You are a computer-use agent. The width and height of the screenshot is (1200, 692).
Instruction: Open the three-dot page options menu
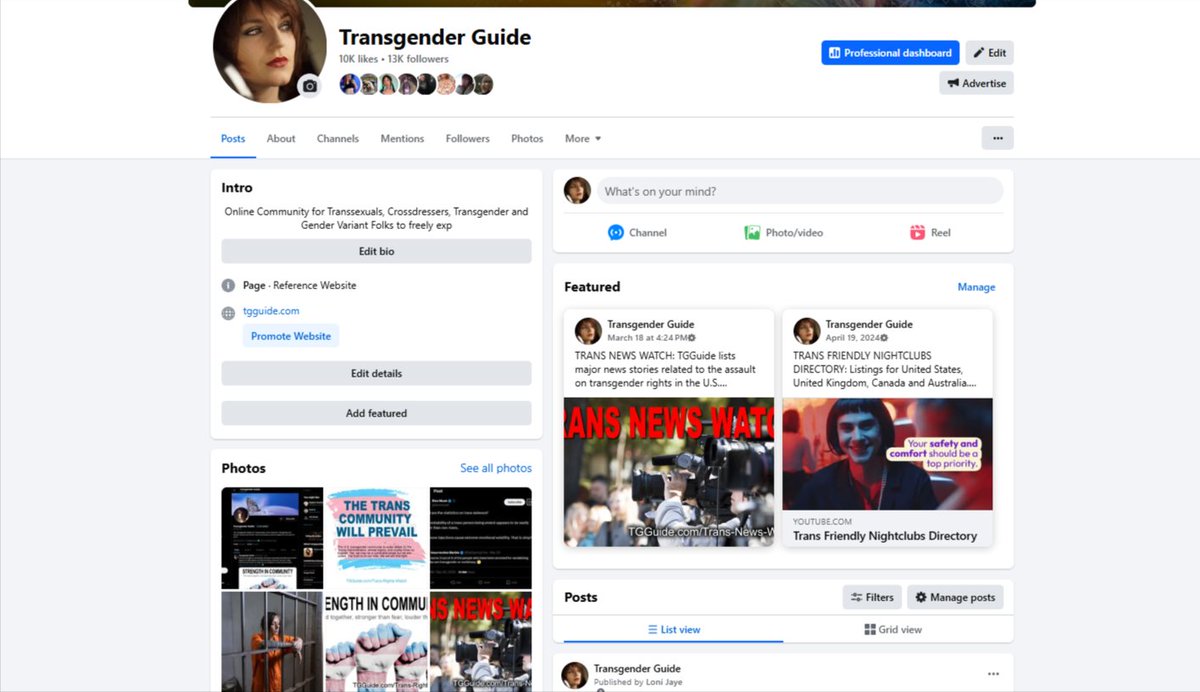point(997,138)
